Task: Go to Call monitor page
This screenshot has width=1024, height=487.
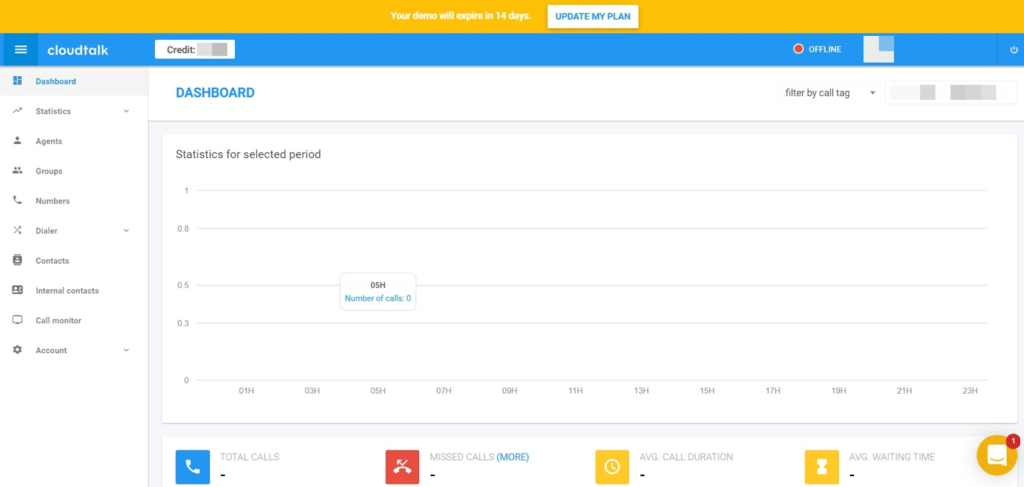Action: [x=58, y=321]
